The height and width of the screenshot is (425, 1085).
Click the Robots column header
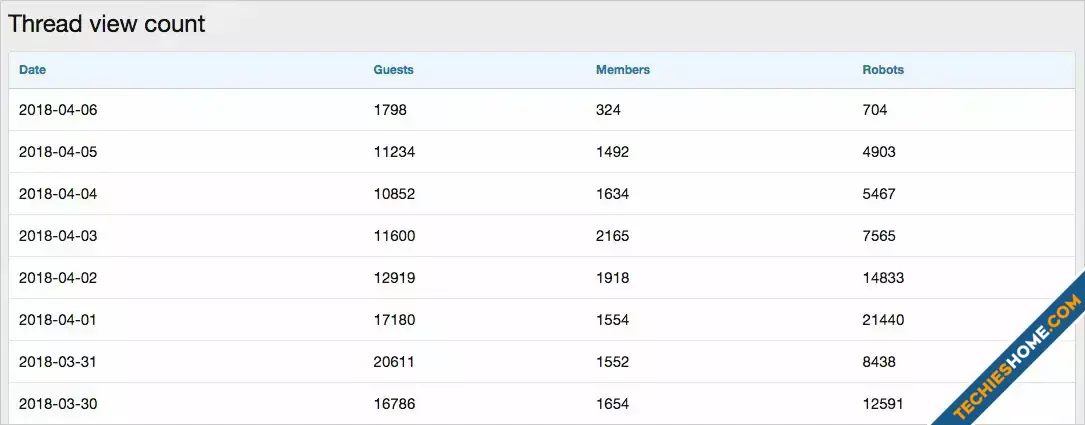[883, 70]
